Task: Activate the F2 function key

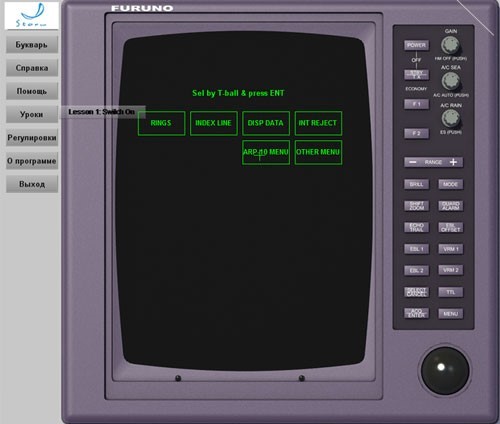Action: coord(416,133)
